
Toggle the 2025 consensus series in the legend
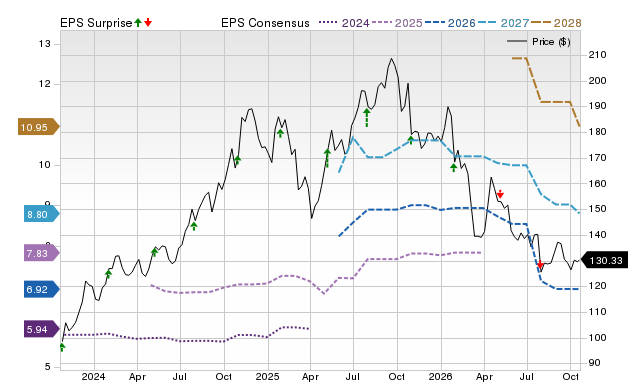397,23
